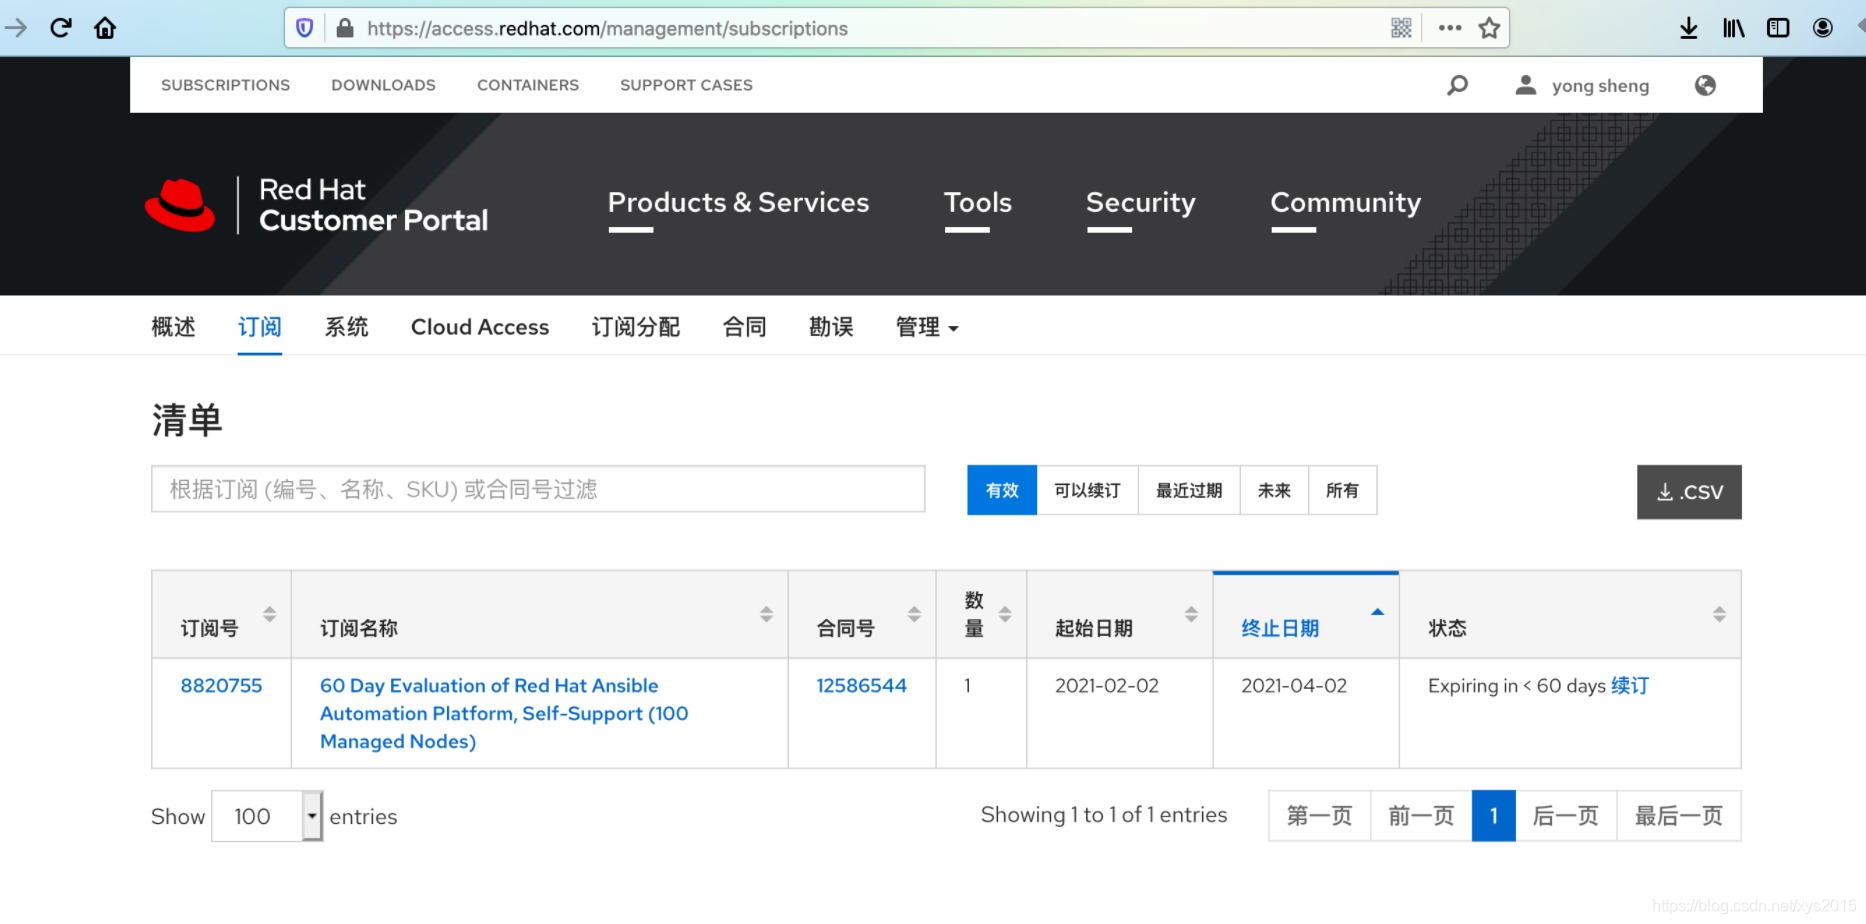This screenshot has width=1866, height=924.
Task: Switch to the 系统 tab
Action: (346, 327)
